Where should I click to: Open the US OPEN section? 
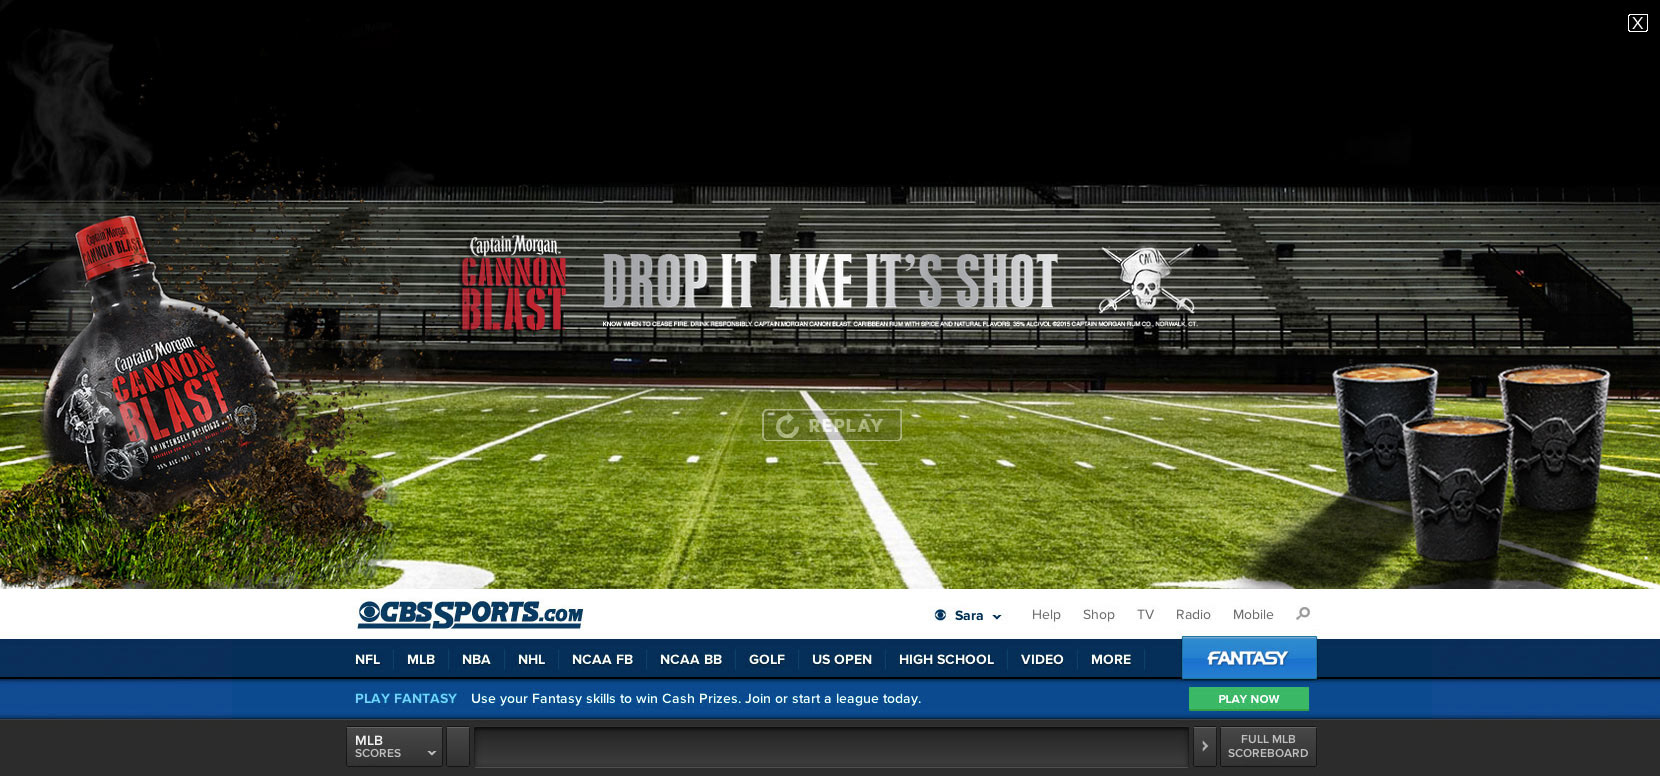842,659
